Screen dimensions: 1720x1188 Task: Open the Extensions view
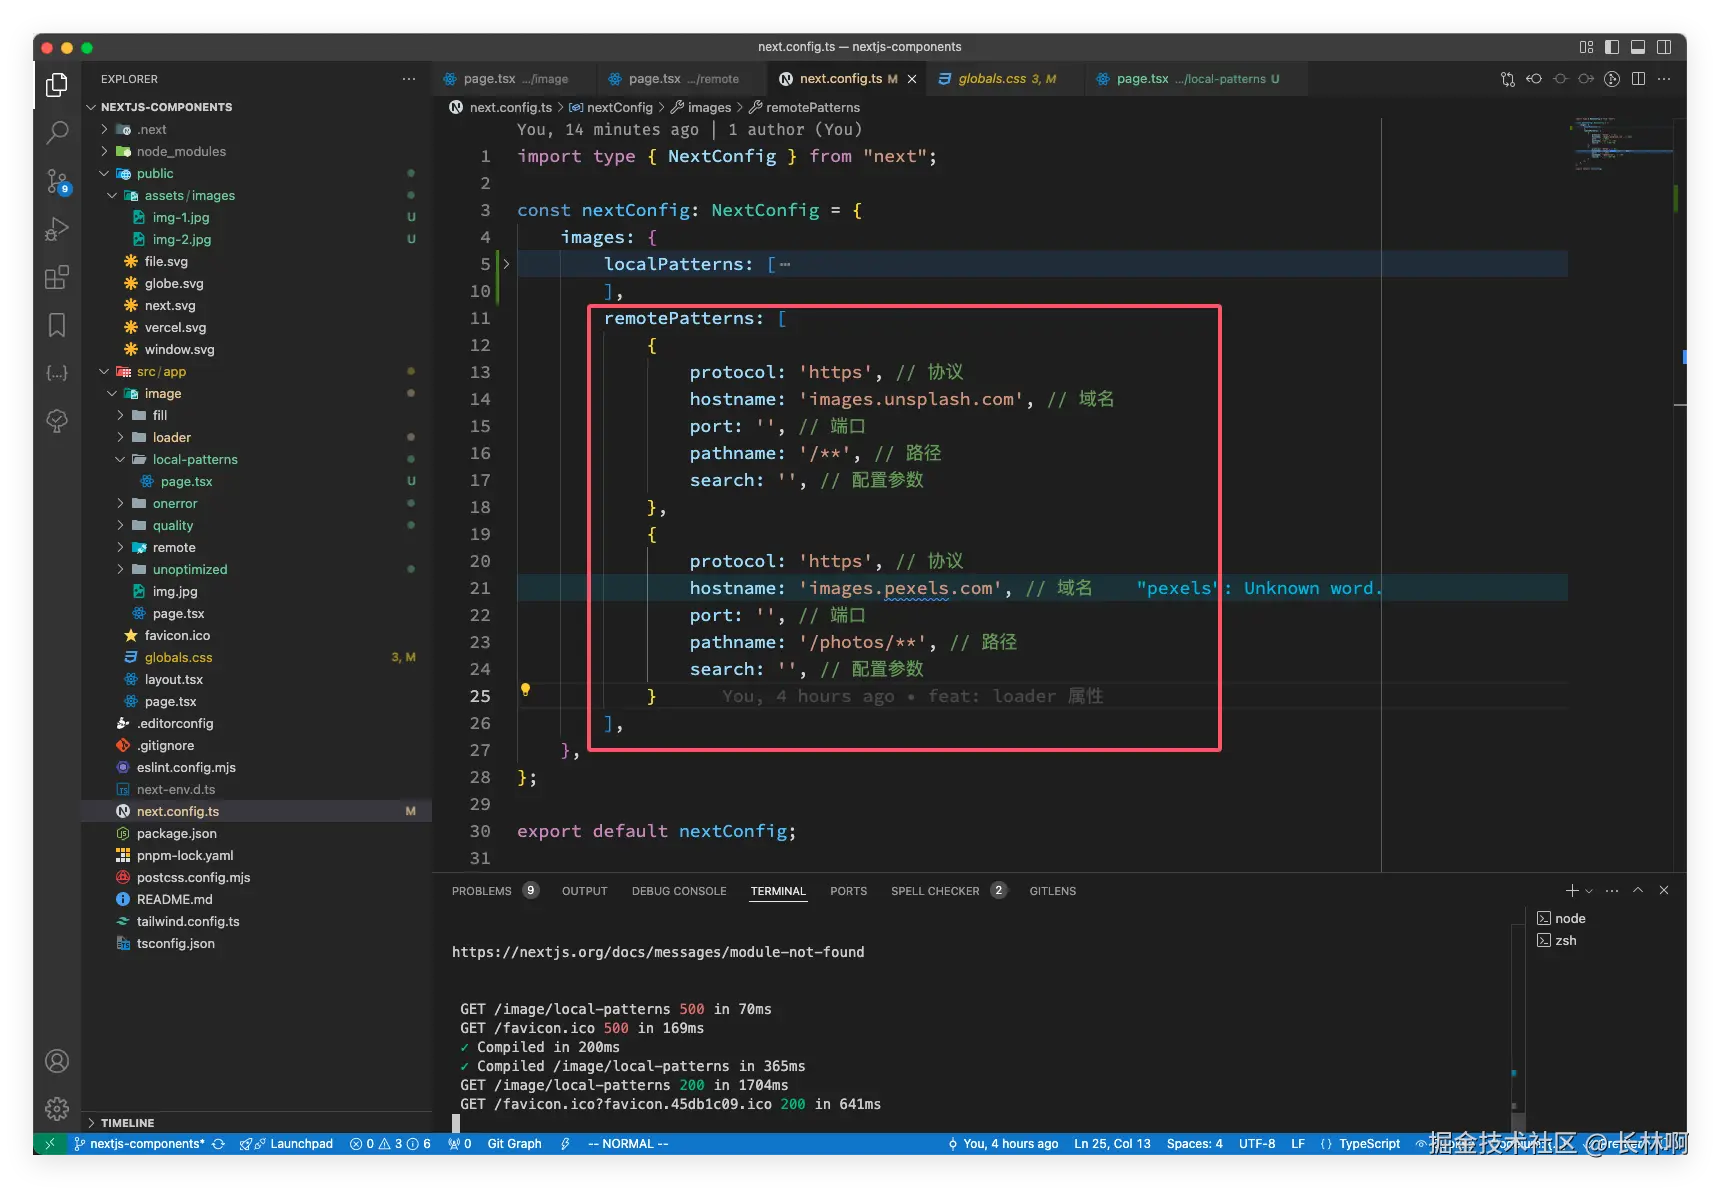click(x=57, y=277)
